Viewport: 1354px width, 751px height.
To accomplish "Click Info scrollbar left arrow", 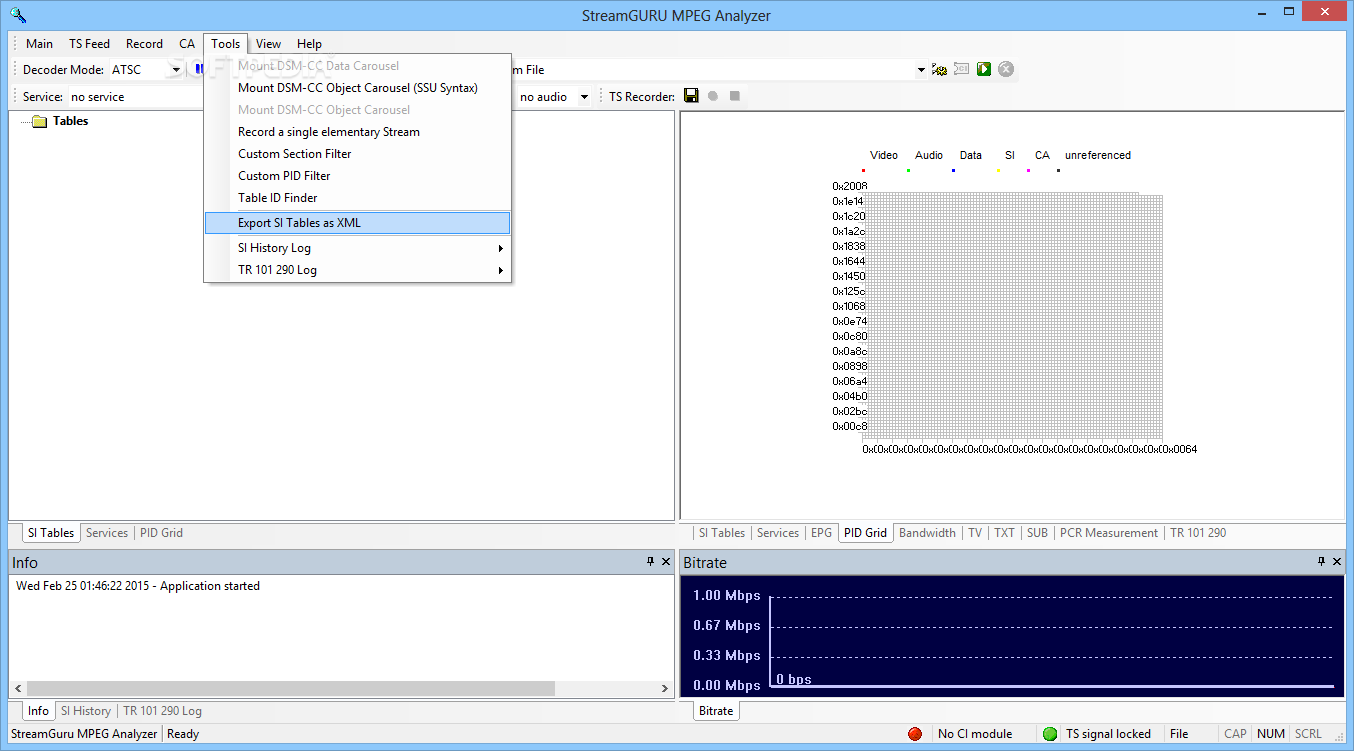I will 18,689.
